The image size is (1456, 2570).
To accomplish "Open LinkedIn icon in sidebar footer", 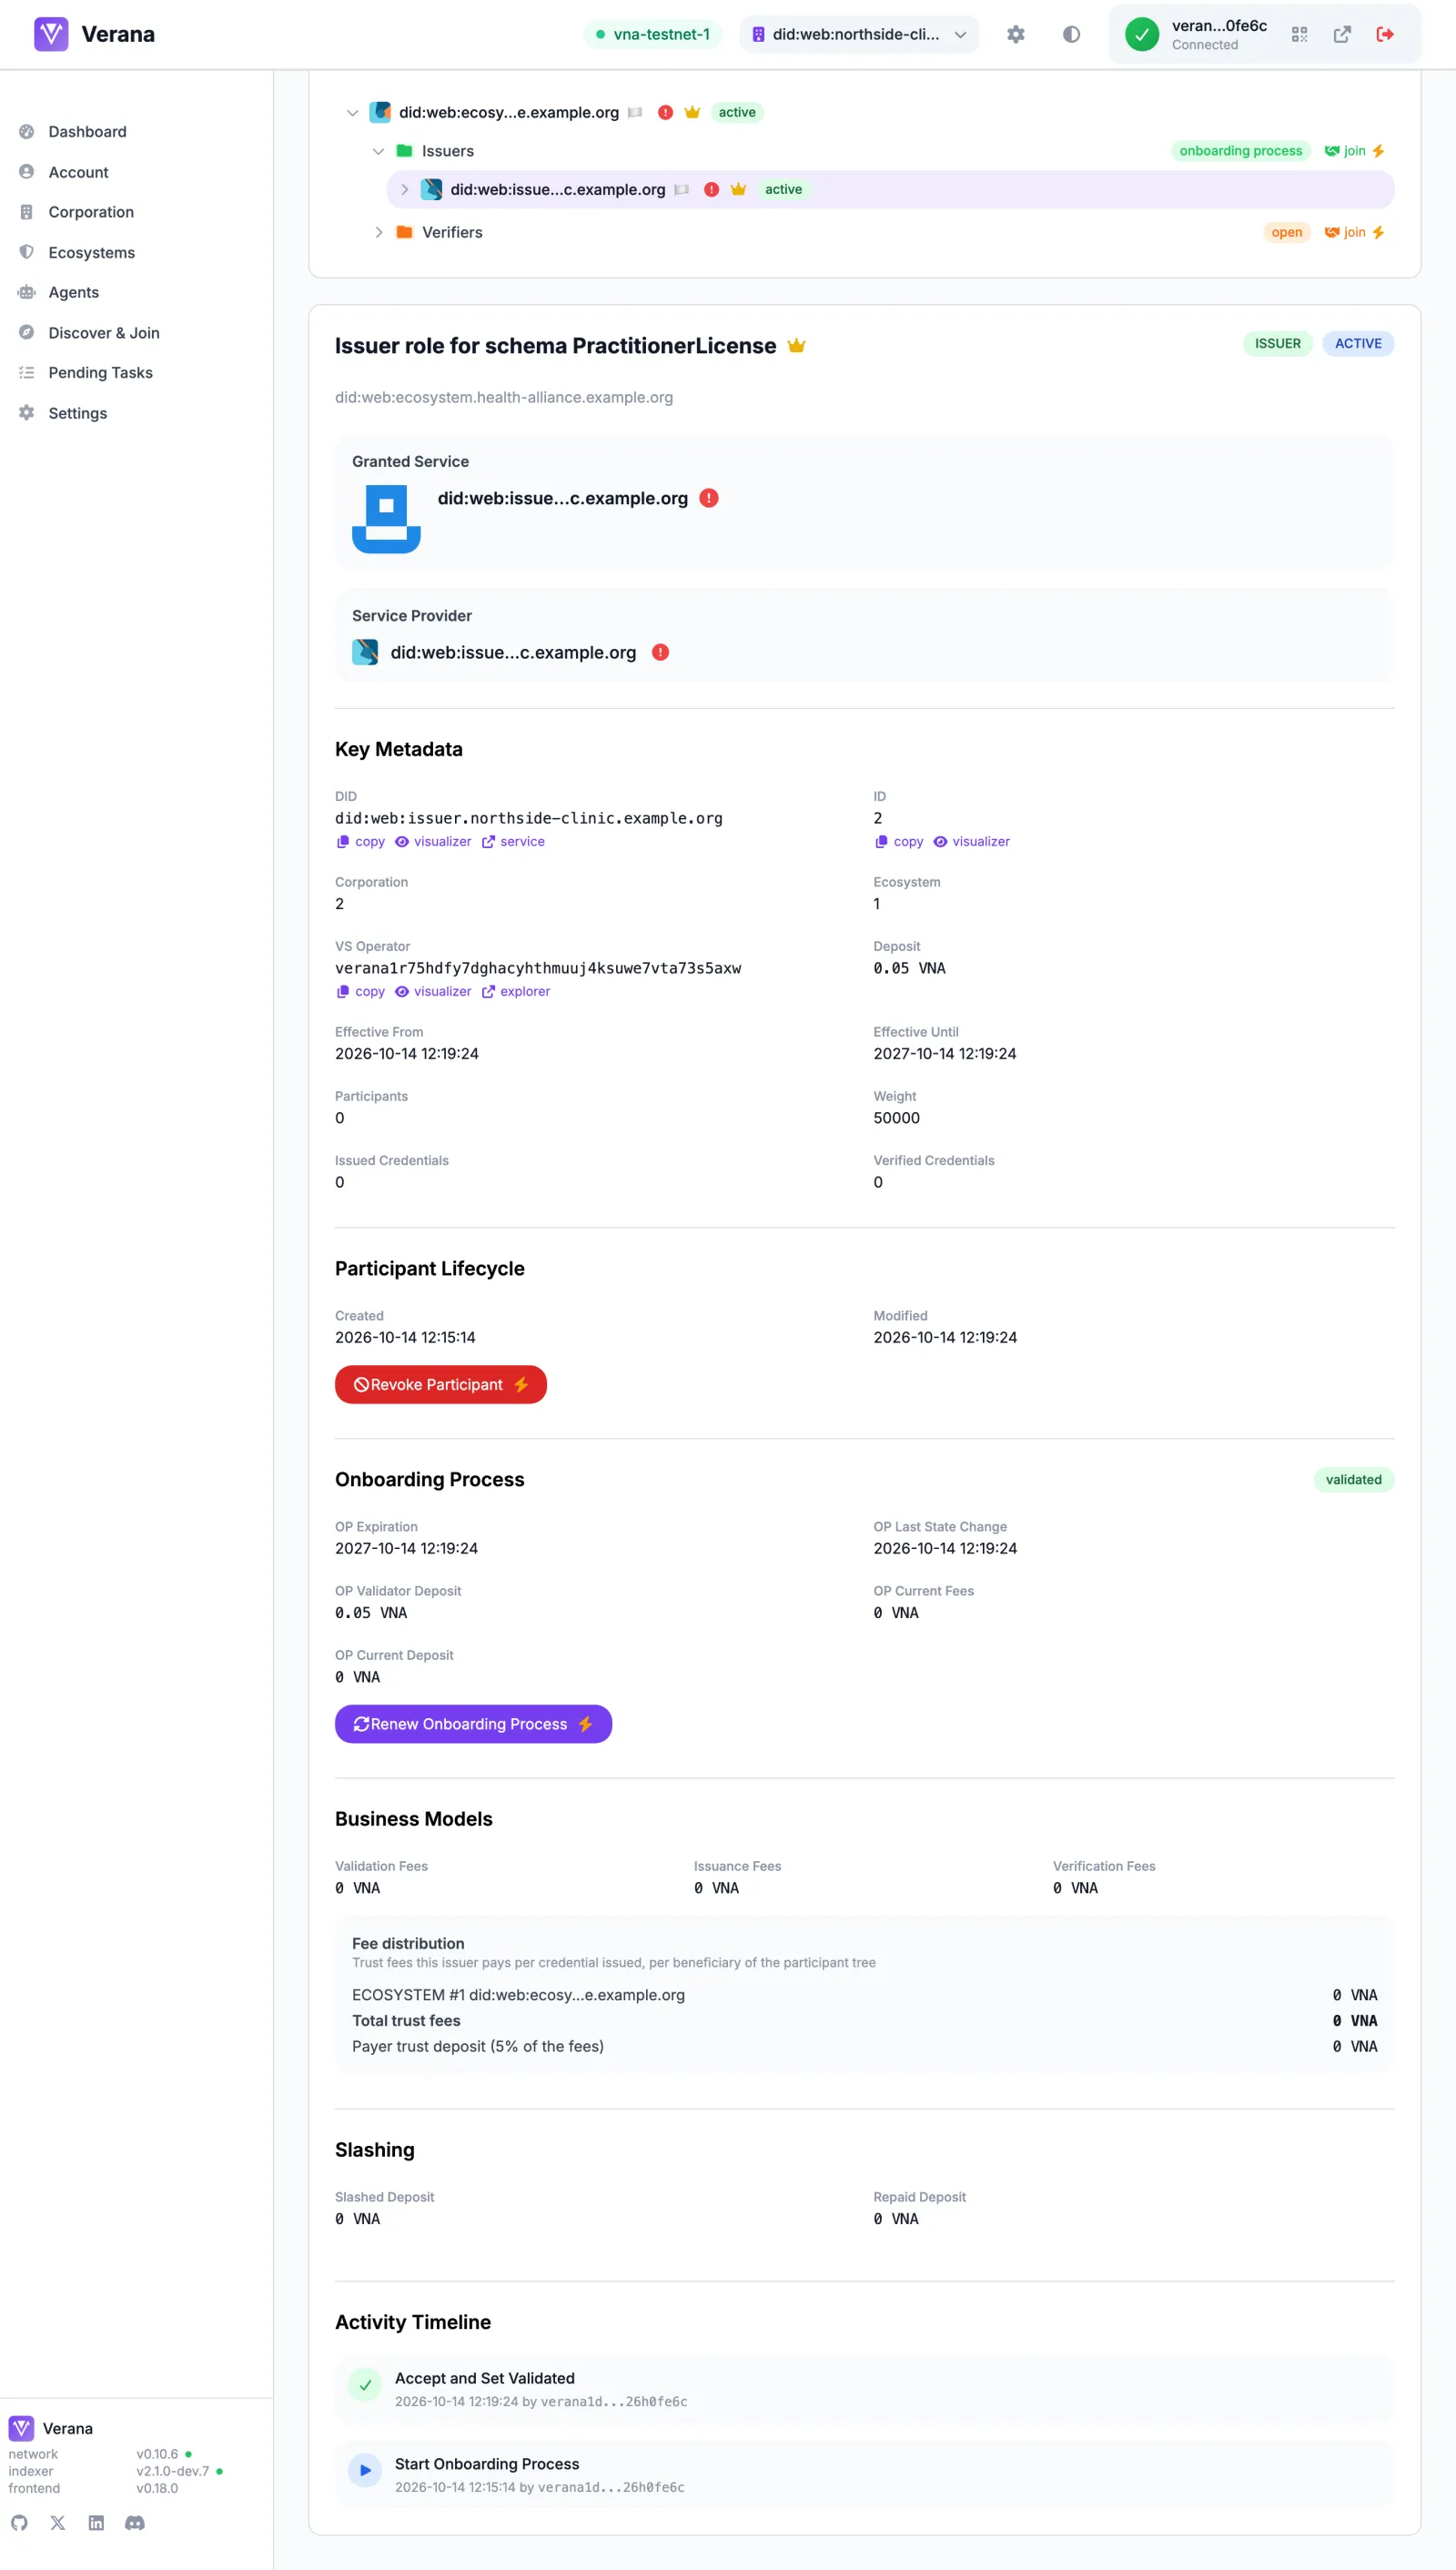I will point(96,2523).
